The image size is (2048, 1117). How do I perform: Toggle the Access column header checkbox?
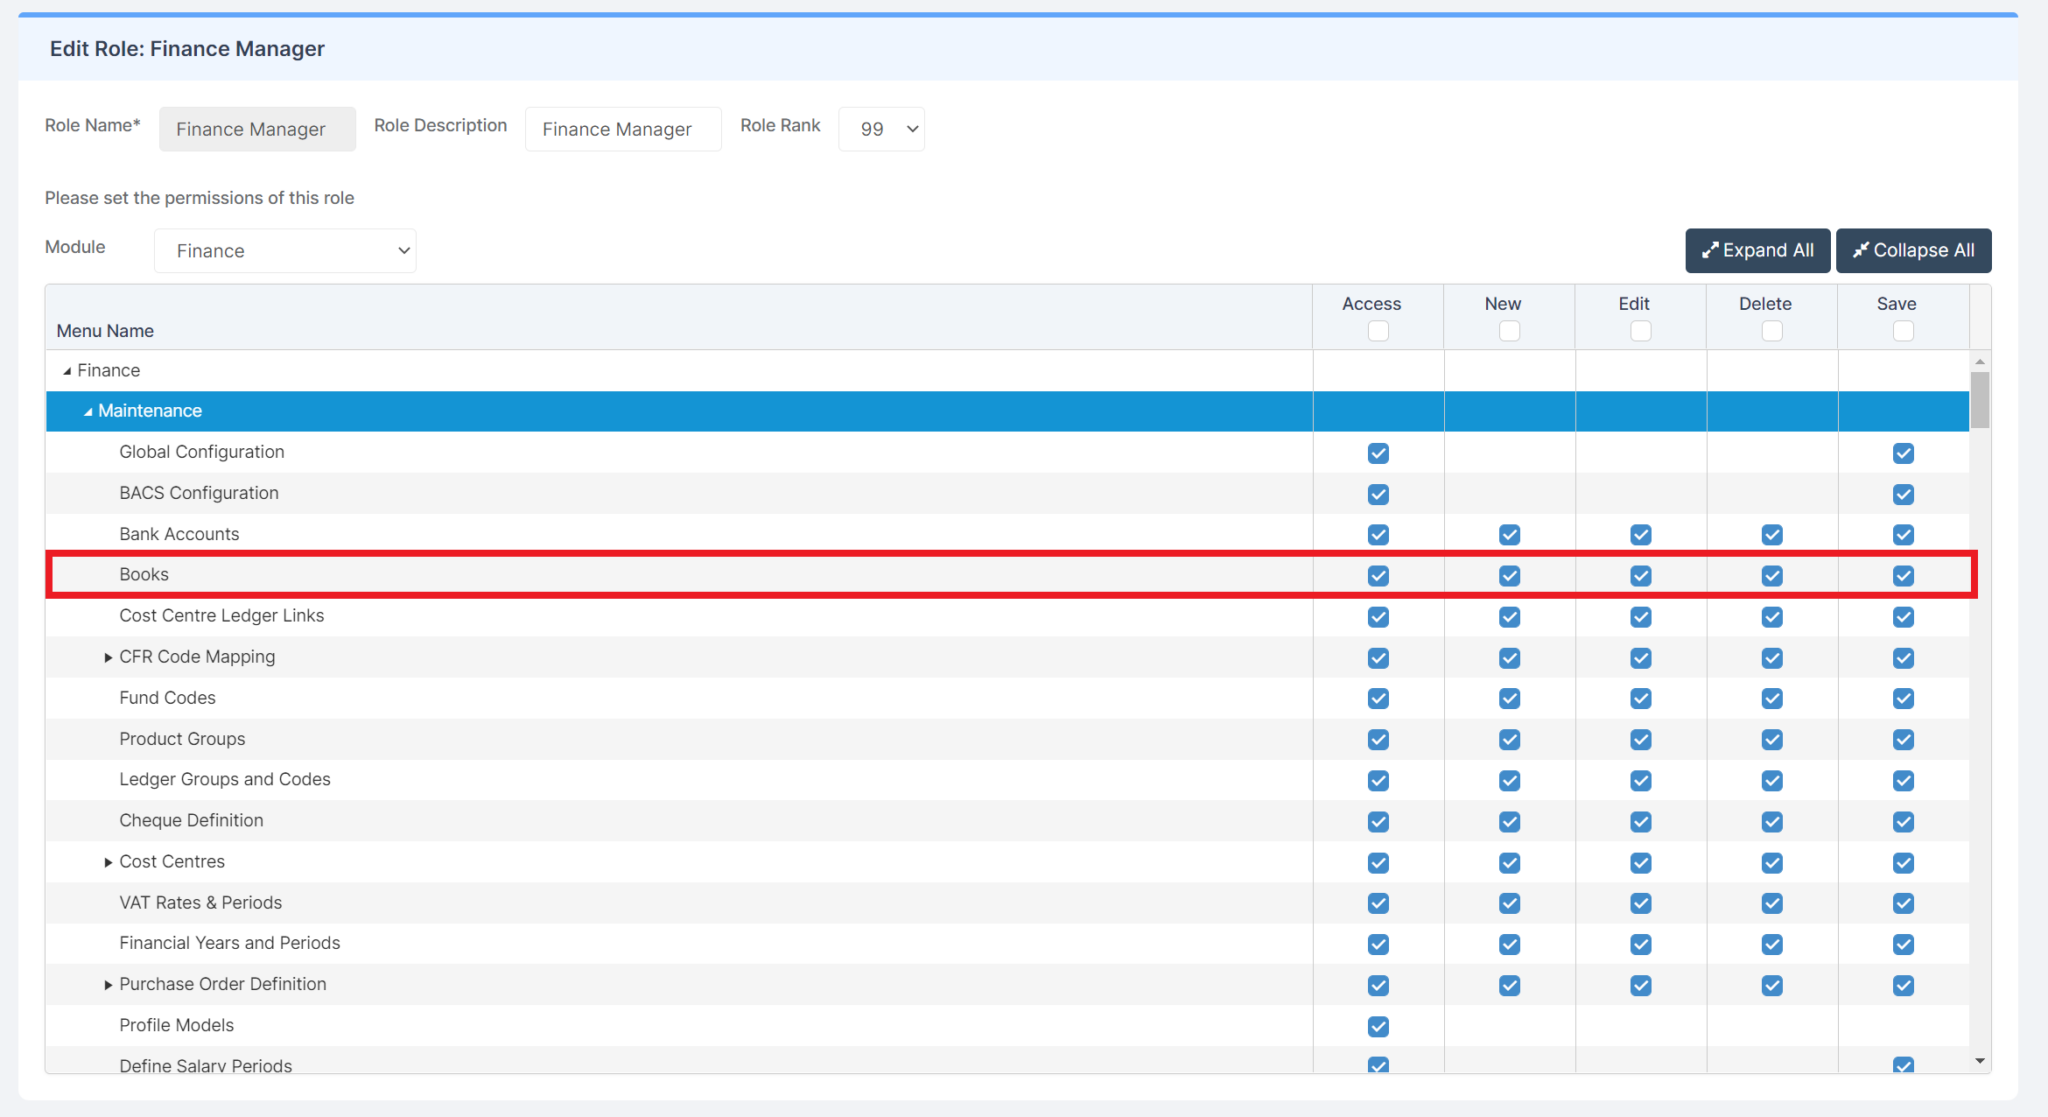[x=1377, y=330]
